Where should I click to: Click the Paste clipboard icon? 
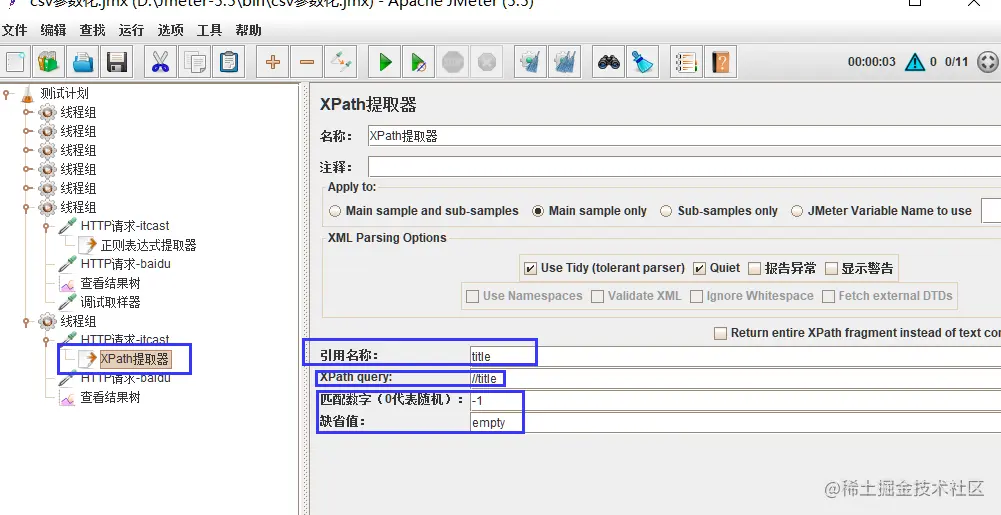pos(229,62)
